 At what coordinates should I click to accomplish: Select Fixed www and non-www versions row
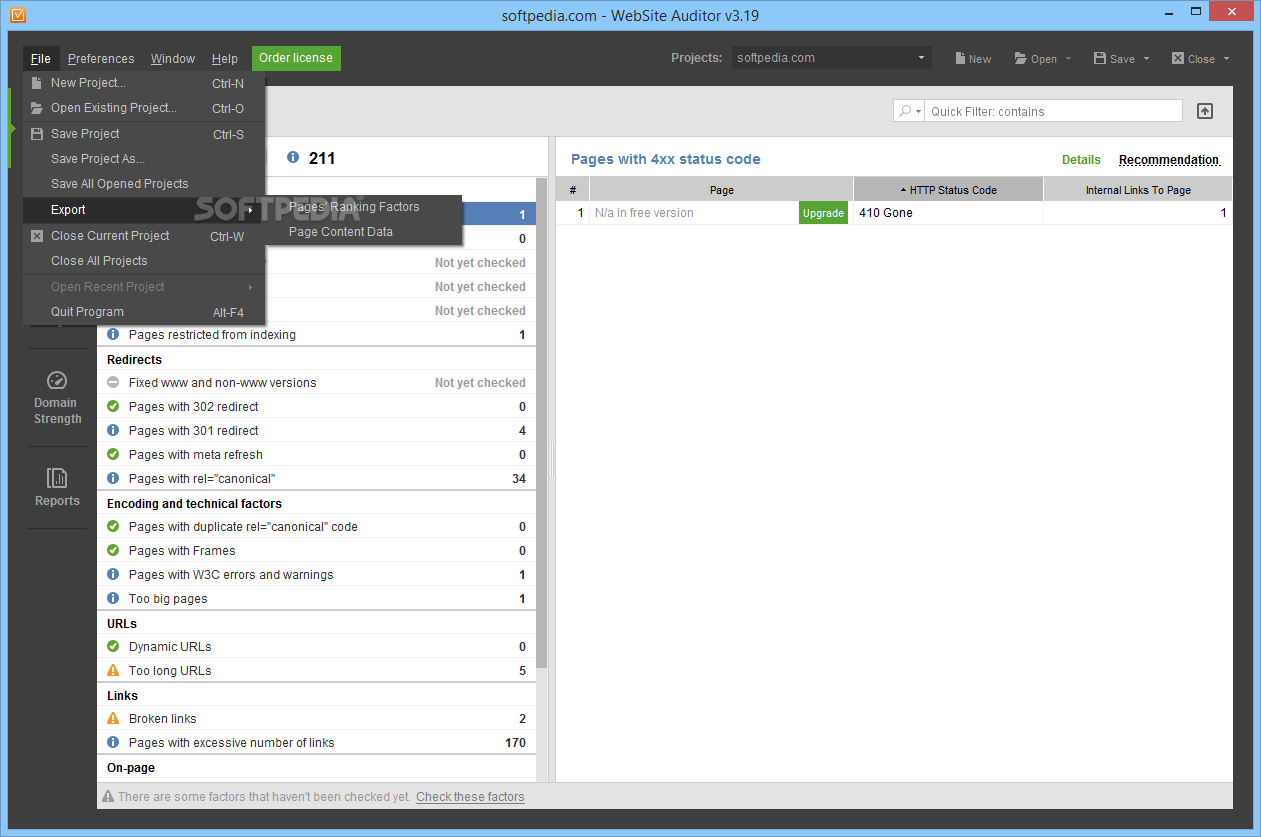(x=316, y=383)
